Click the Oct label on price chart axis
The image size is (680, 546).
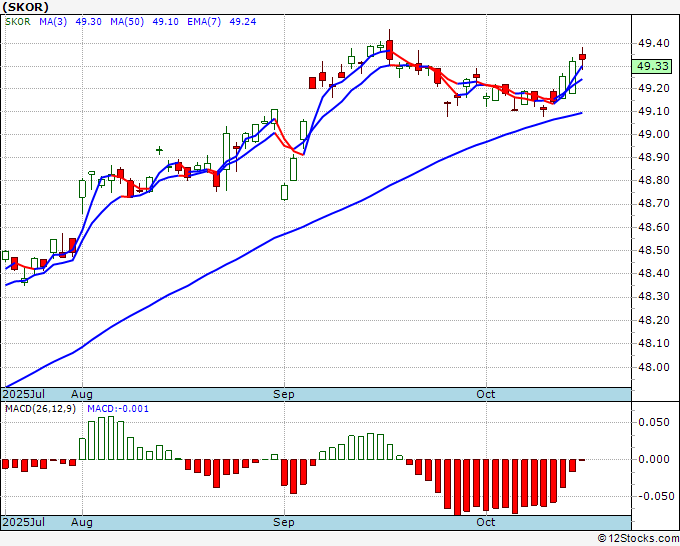(485, 394)
